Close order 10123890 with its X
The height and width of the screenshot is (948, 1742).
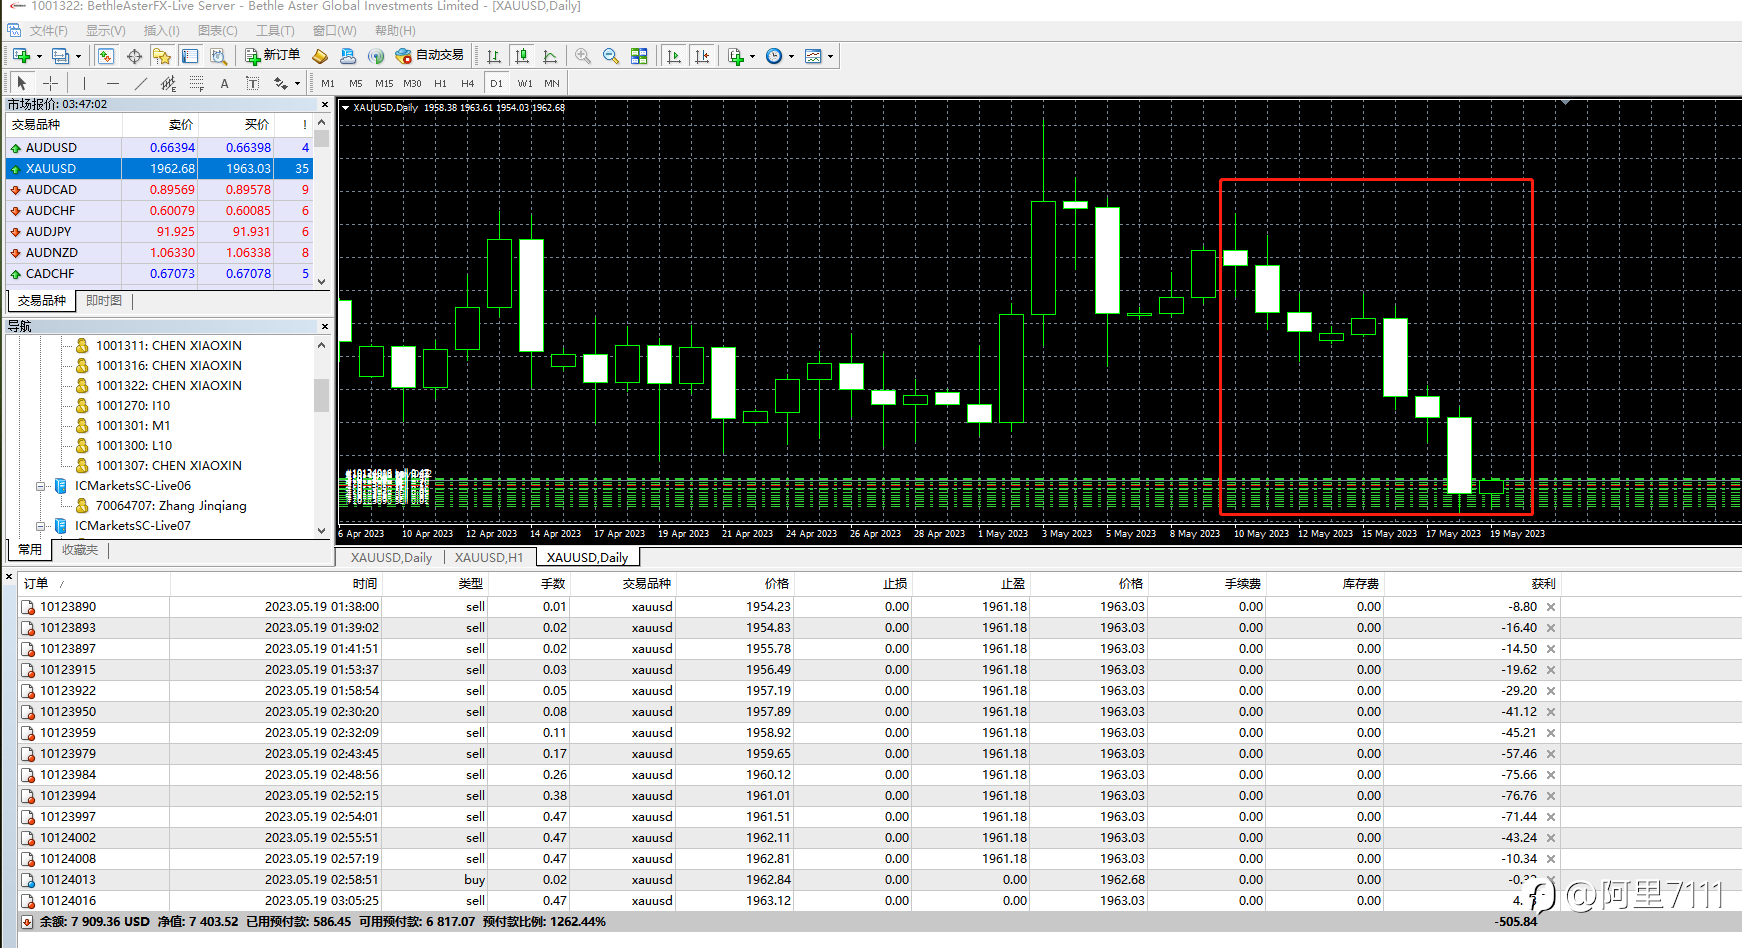[1551, 607]
